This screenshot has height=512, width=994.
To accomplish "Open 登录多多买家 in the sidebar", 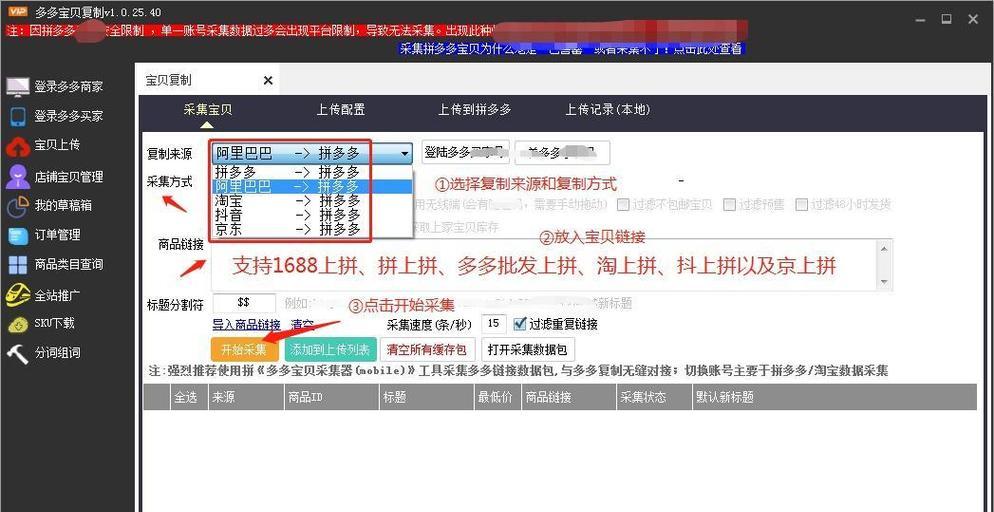I will (x=55, y=116).
